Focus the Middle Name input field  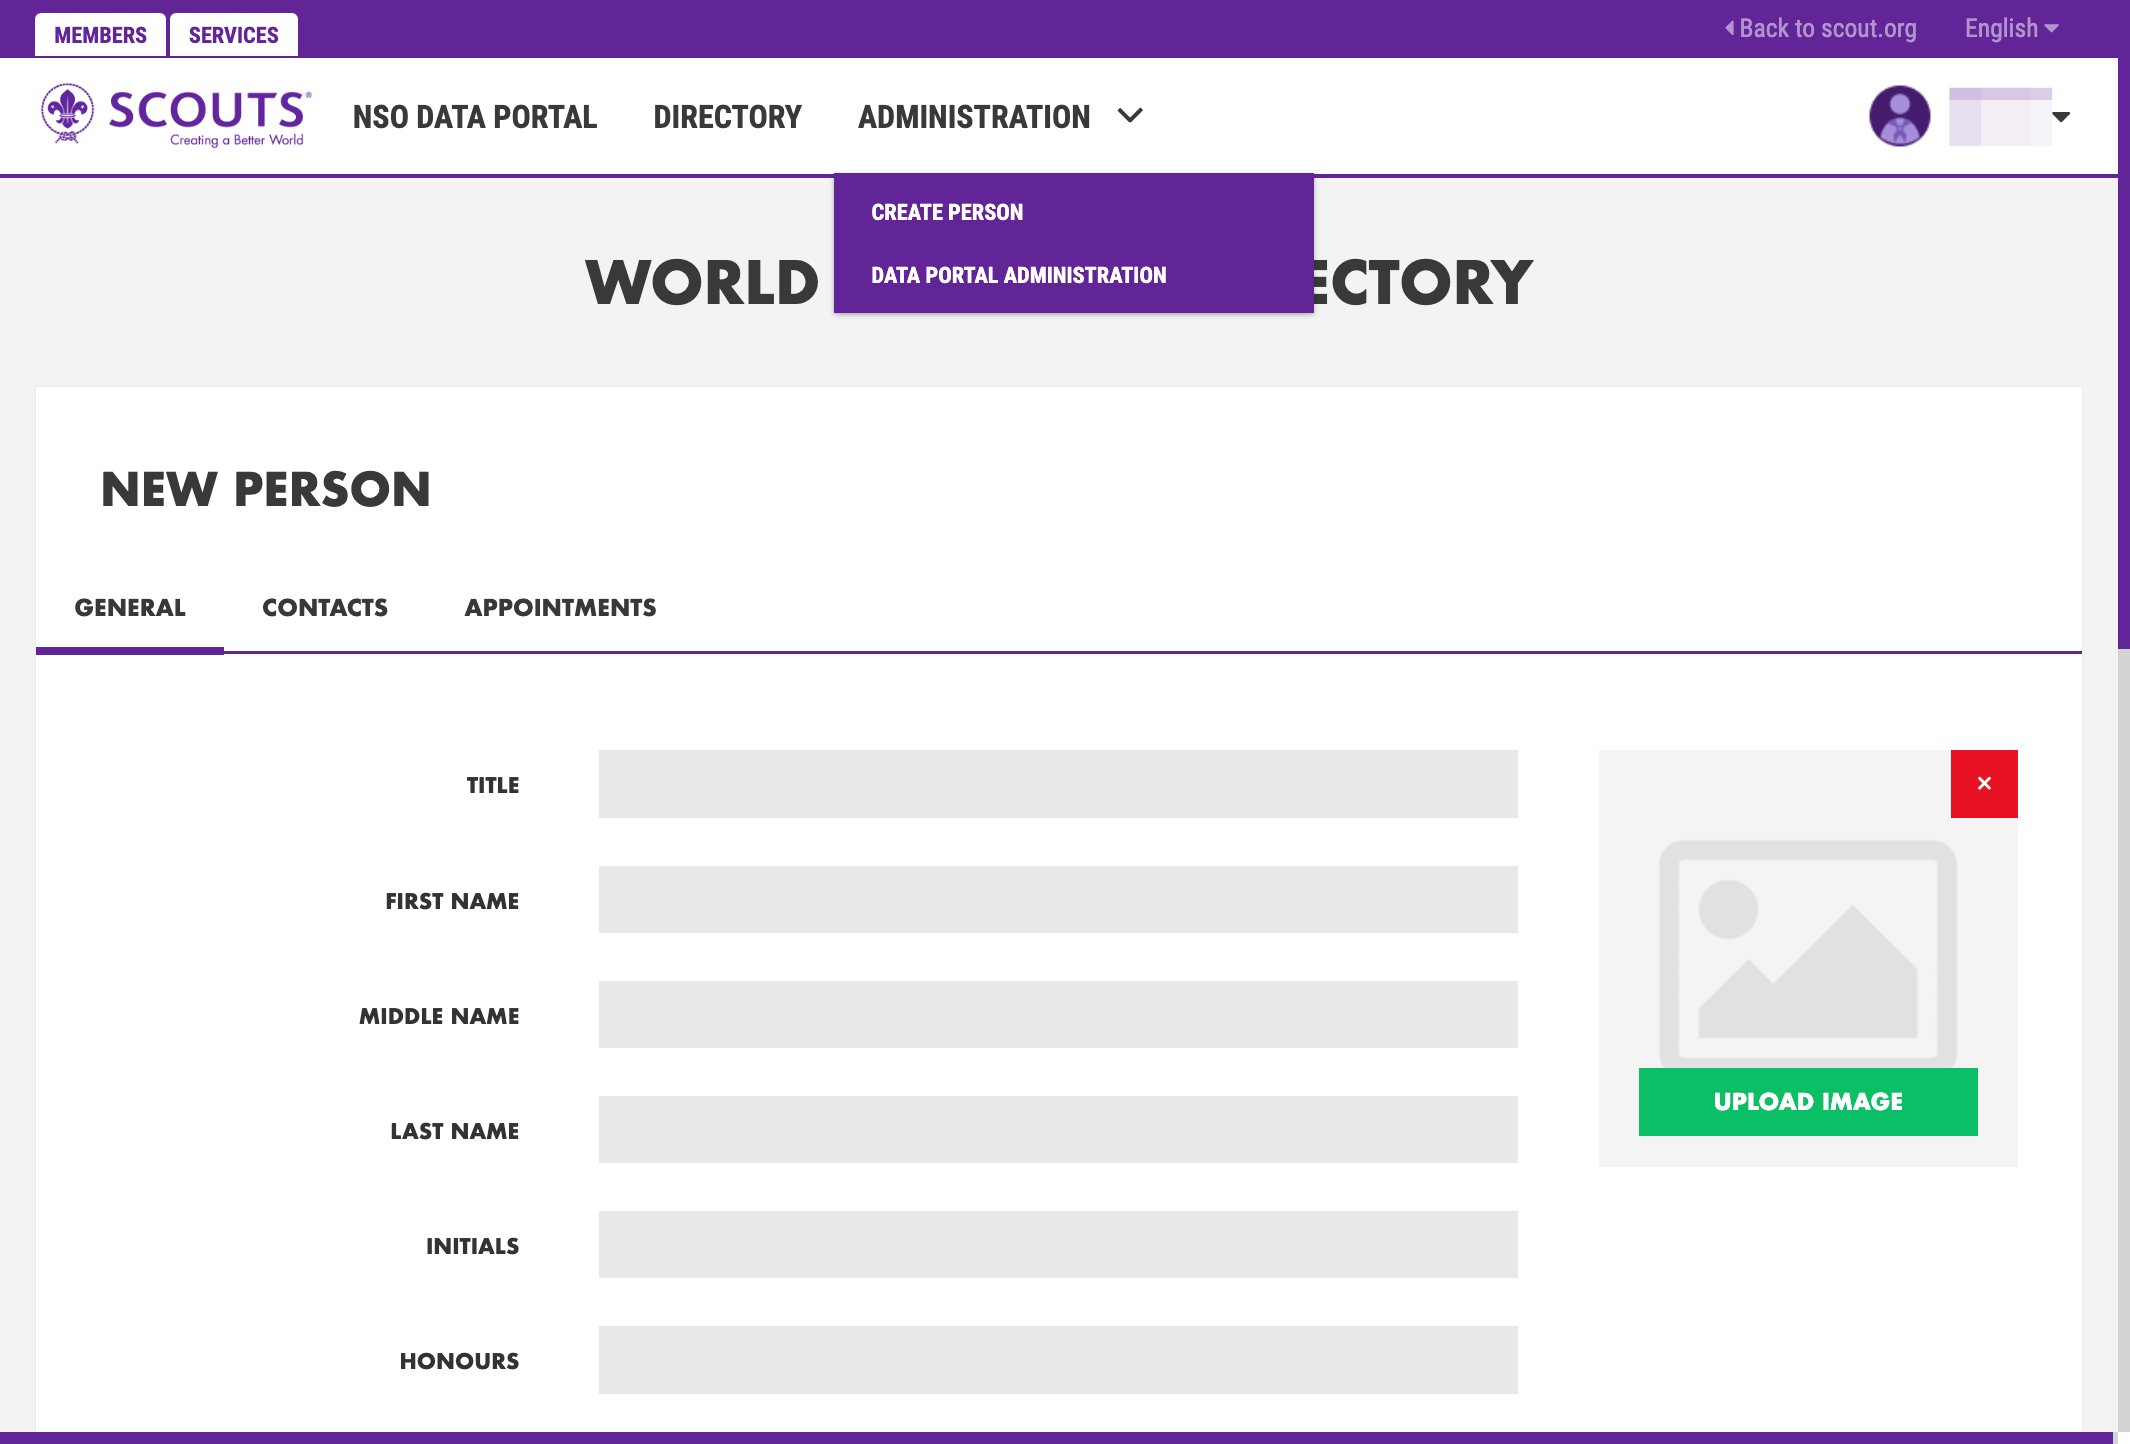(x=1058, y=1015)
